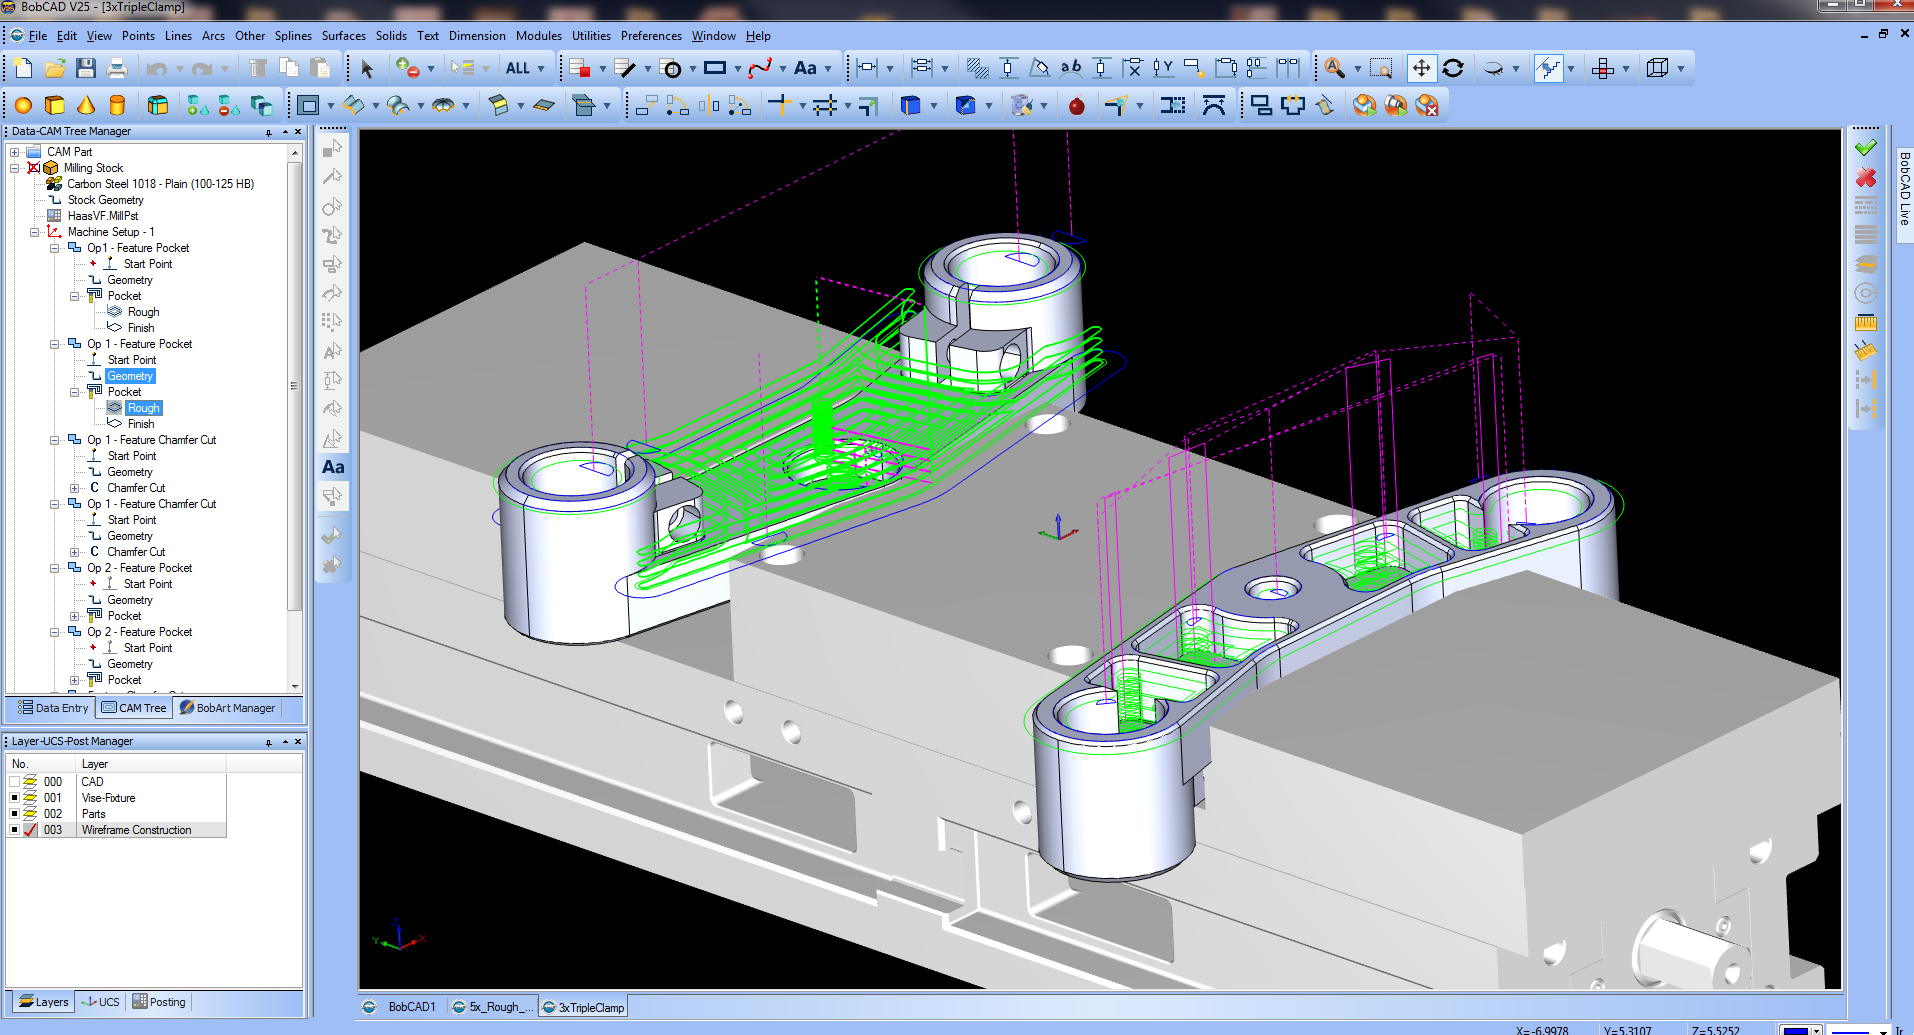1914x1035 pixels.
Task: Enable visibility for layer 000 CAD
Action: 13,781
